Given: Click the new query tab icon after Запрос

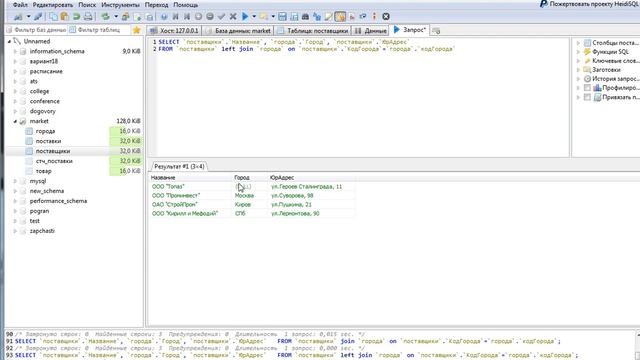Looking at the screenshot, I should tap(436, 31).
